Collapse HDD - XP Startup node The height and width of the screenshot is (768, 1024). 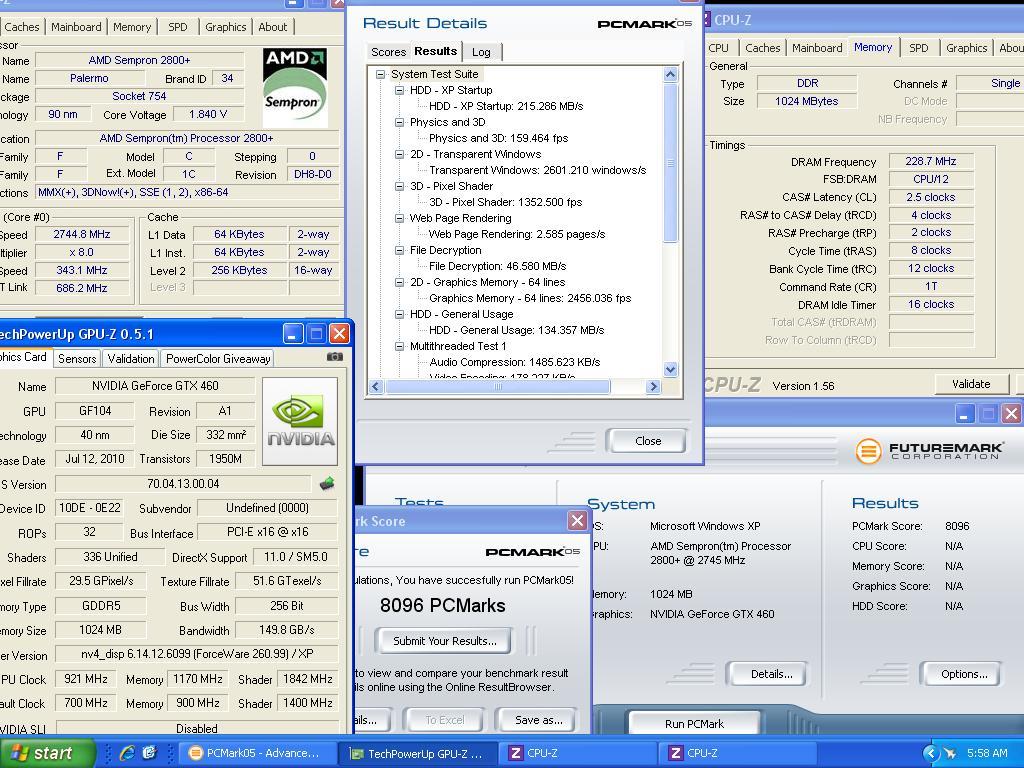click(x=399, y=91)
